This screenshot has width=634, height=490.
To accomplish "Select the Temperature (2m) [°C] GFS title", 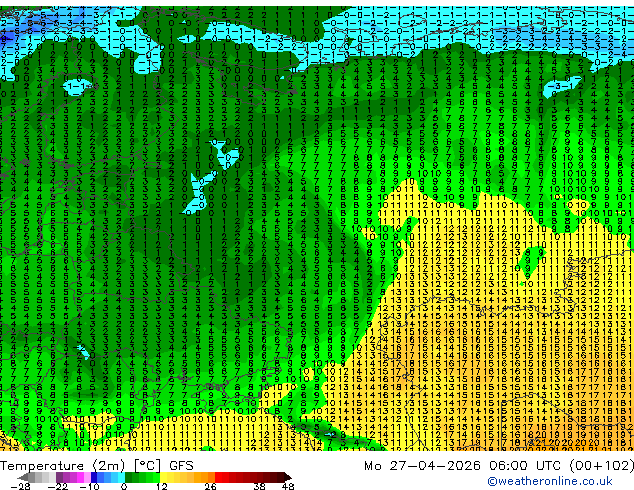I will coord(97,466).
